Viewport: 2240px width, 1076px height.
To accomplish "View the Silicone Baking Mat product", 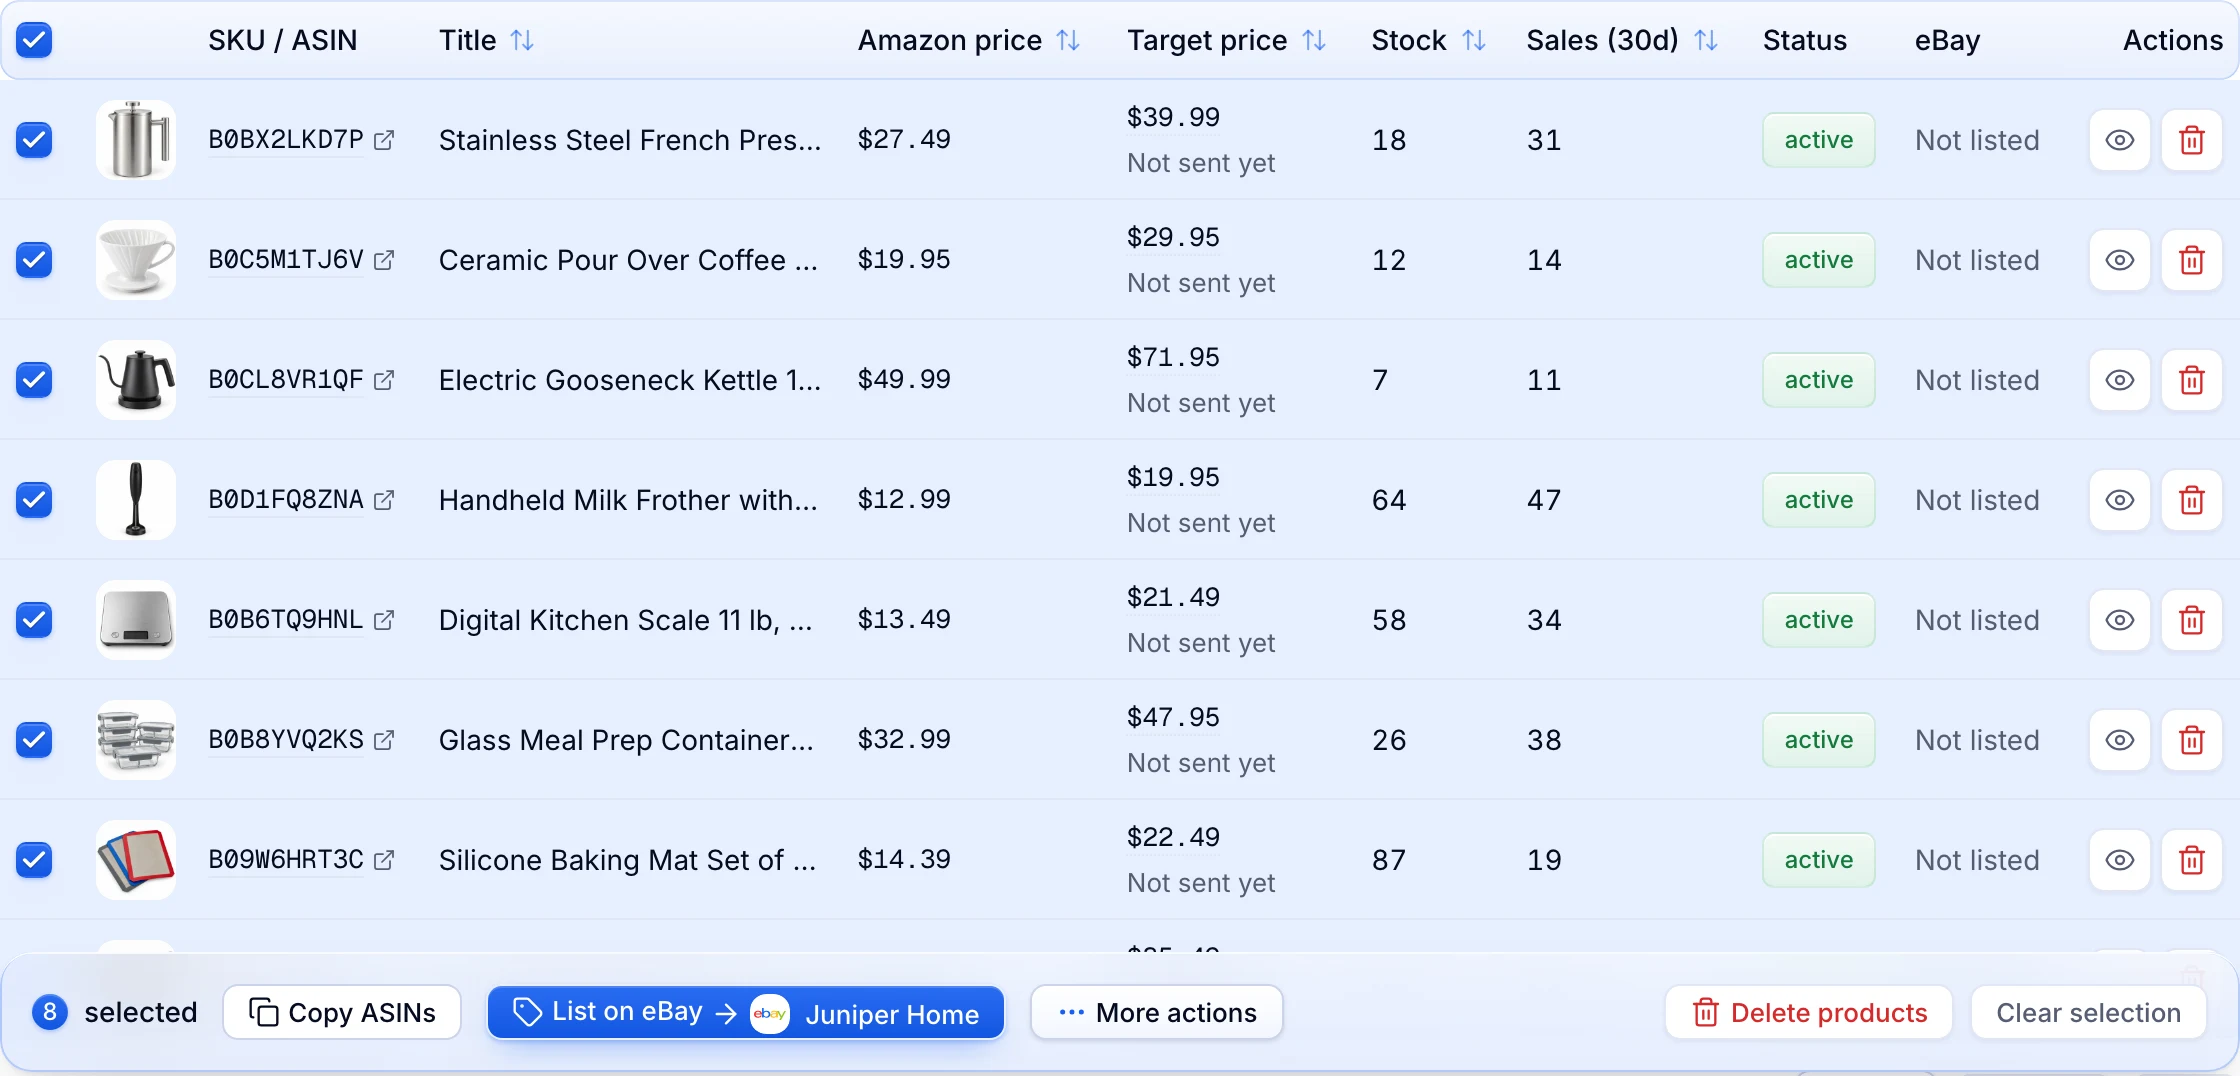I will point(2119,860).
